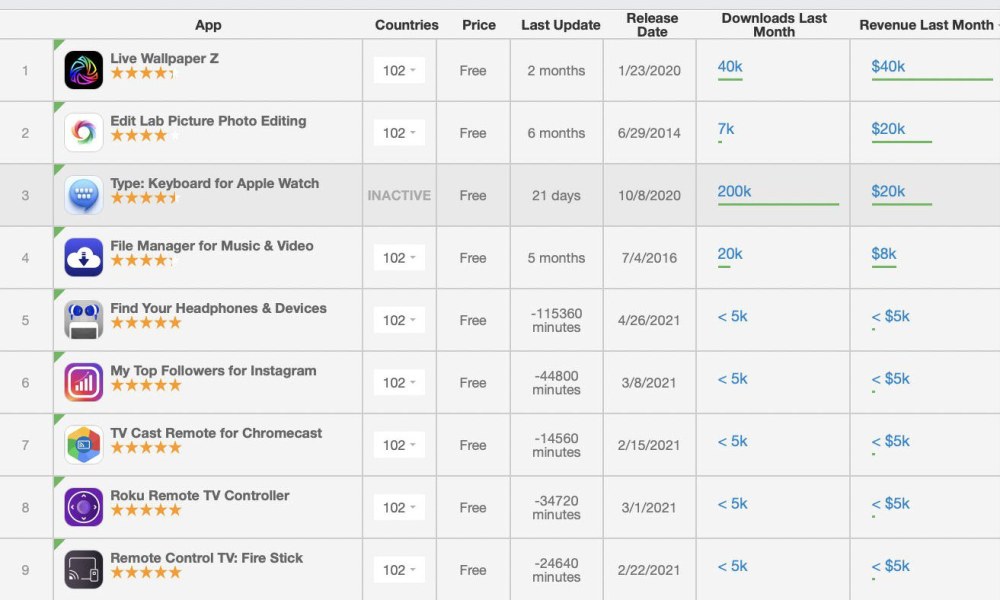Select the Type Keyboard for Apple Watch icon
Image resolution: width=1000 pixels, height=600 pixels.
pos(84,195)
